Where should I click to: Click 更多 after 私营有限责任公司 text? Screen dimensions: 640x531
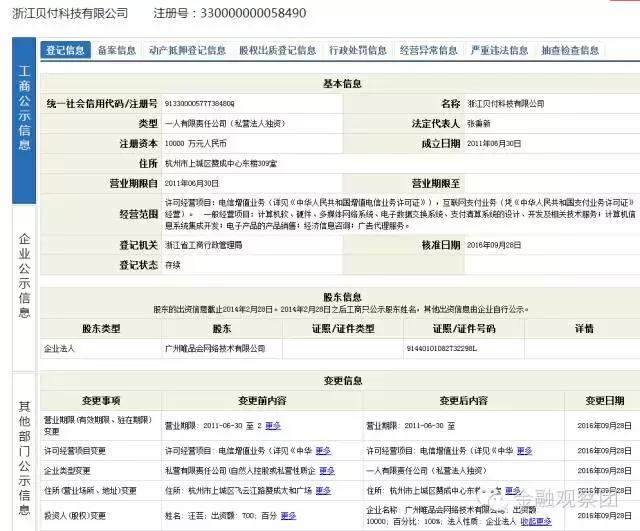pos(327,471)
